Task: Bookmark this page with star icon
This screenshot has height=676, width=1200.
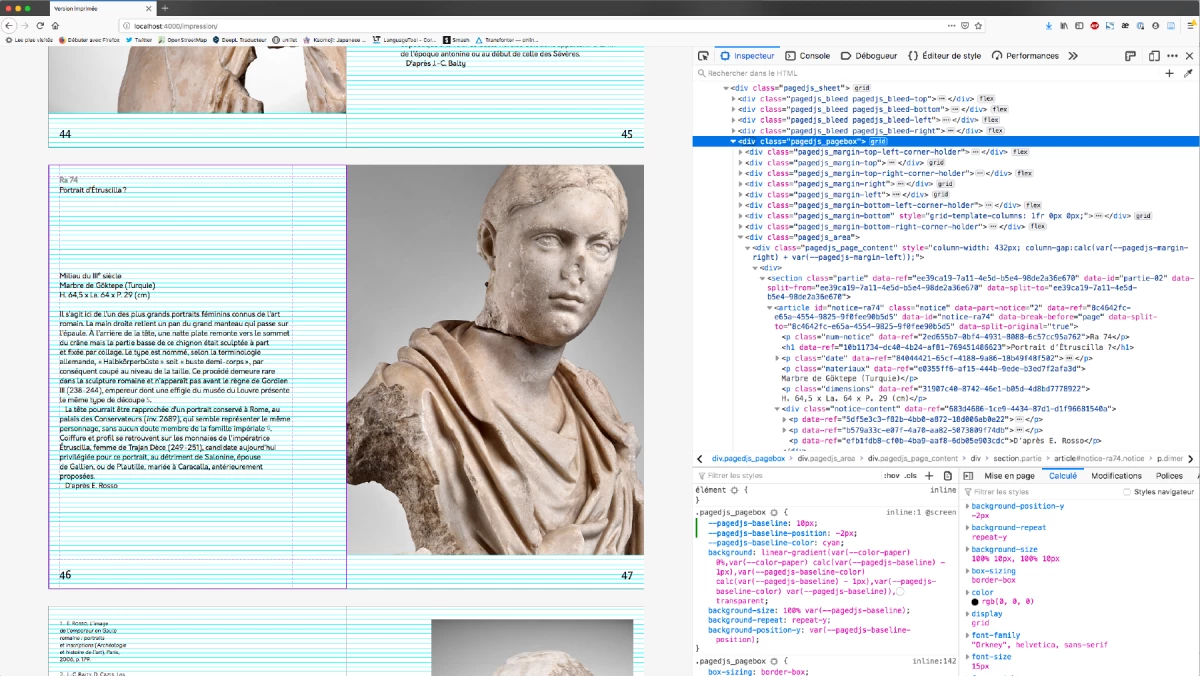Action: (980, 25)
